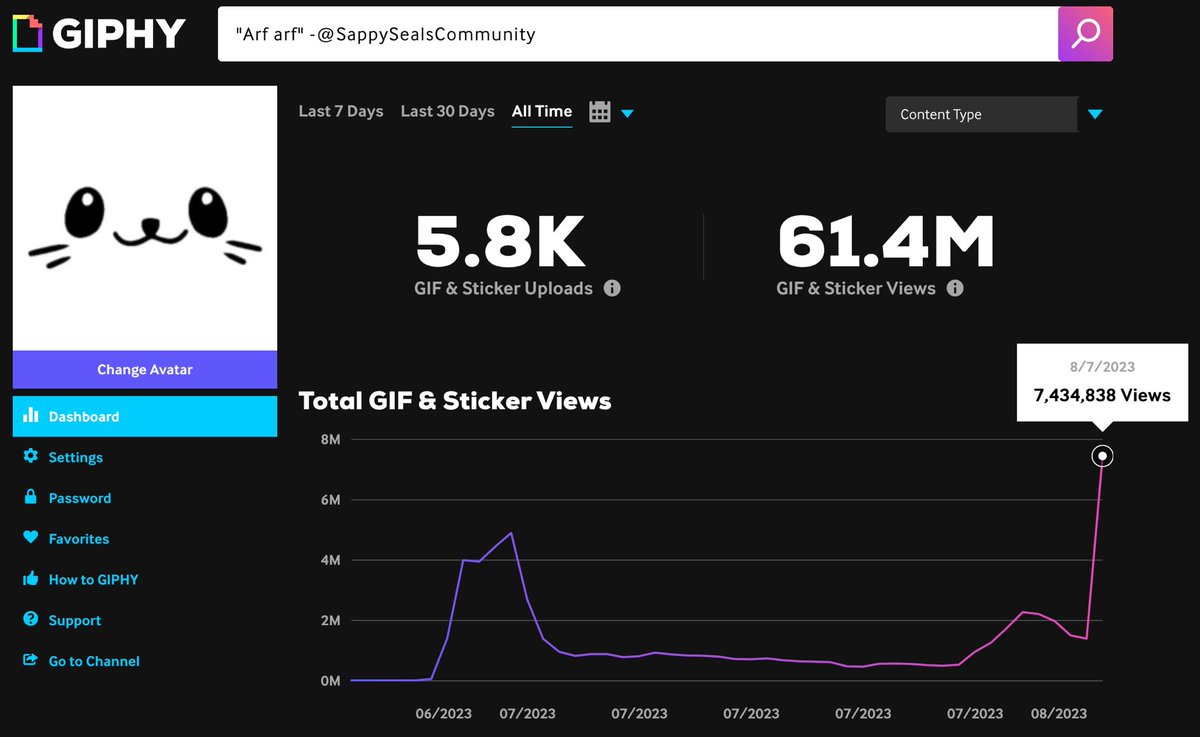Image resolution: width=1200 pixels, height=737 pixels.
Task: Open the Content Type dropdown
Action: [x=981, y=114]
